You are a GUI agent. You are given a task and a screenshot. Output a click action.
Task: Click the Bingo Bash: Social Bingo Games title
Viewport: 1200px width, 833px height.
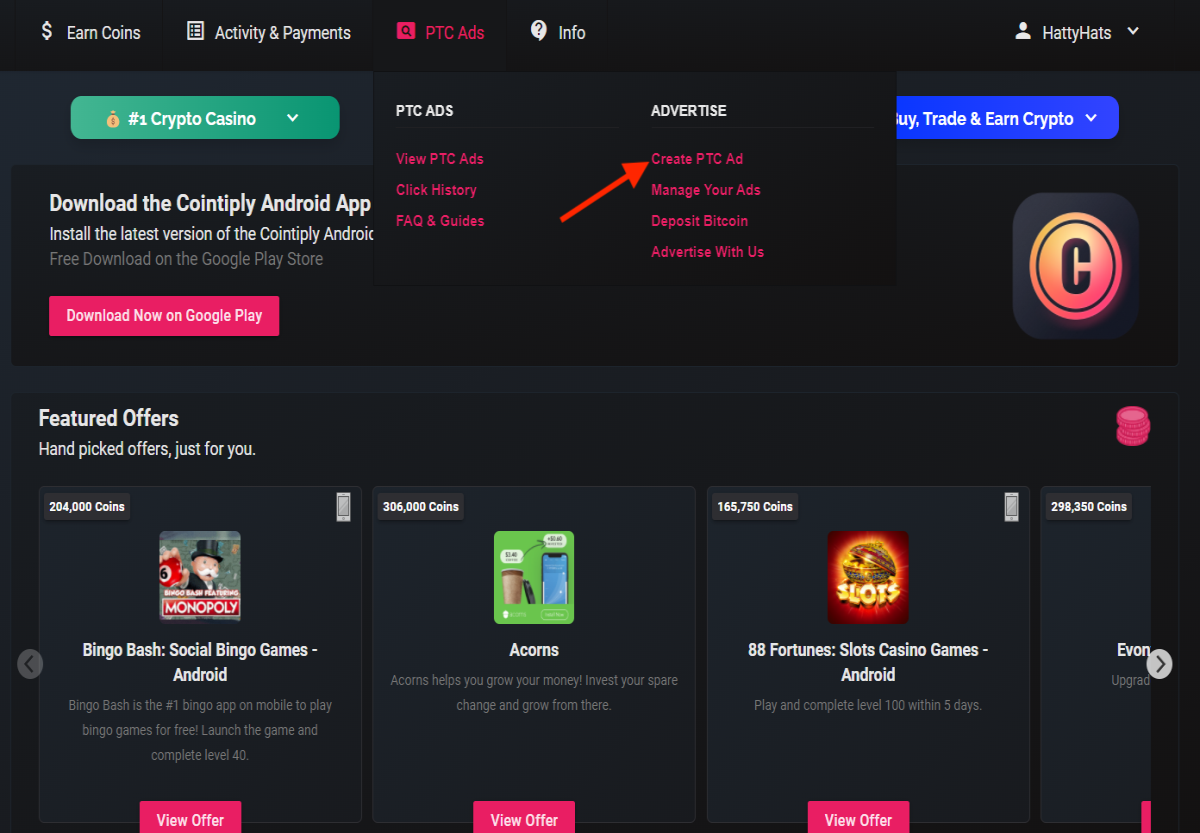200,662
